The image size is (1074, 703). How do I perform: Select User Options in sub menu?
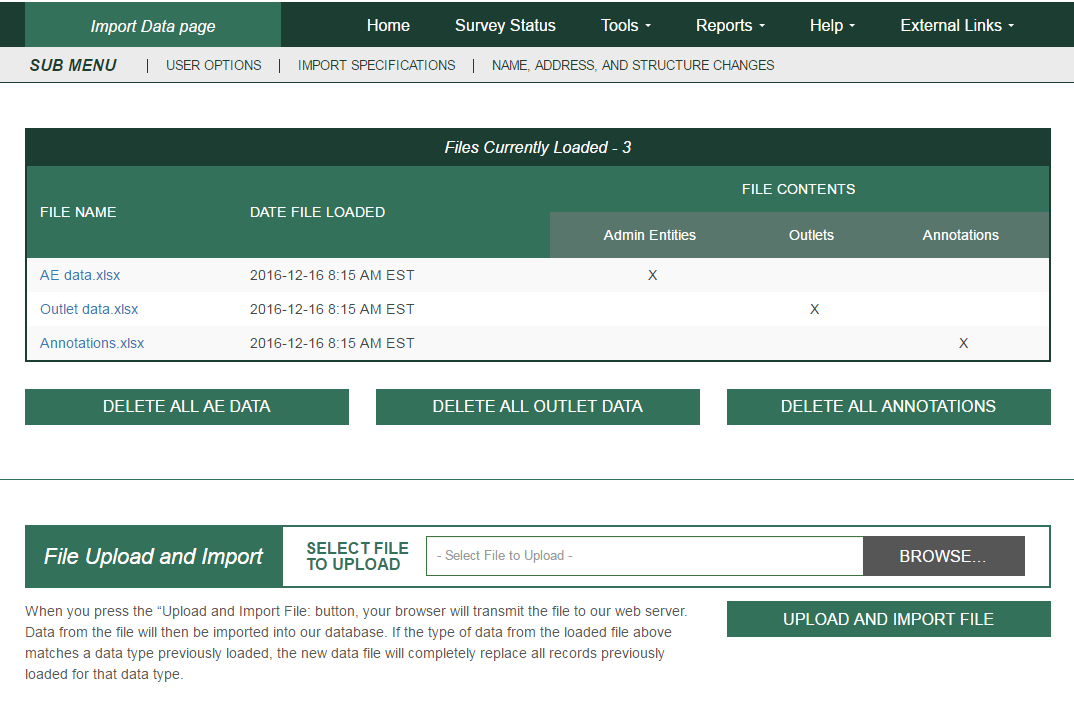pos(214,65)
